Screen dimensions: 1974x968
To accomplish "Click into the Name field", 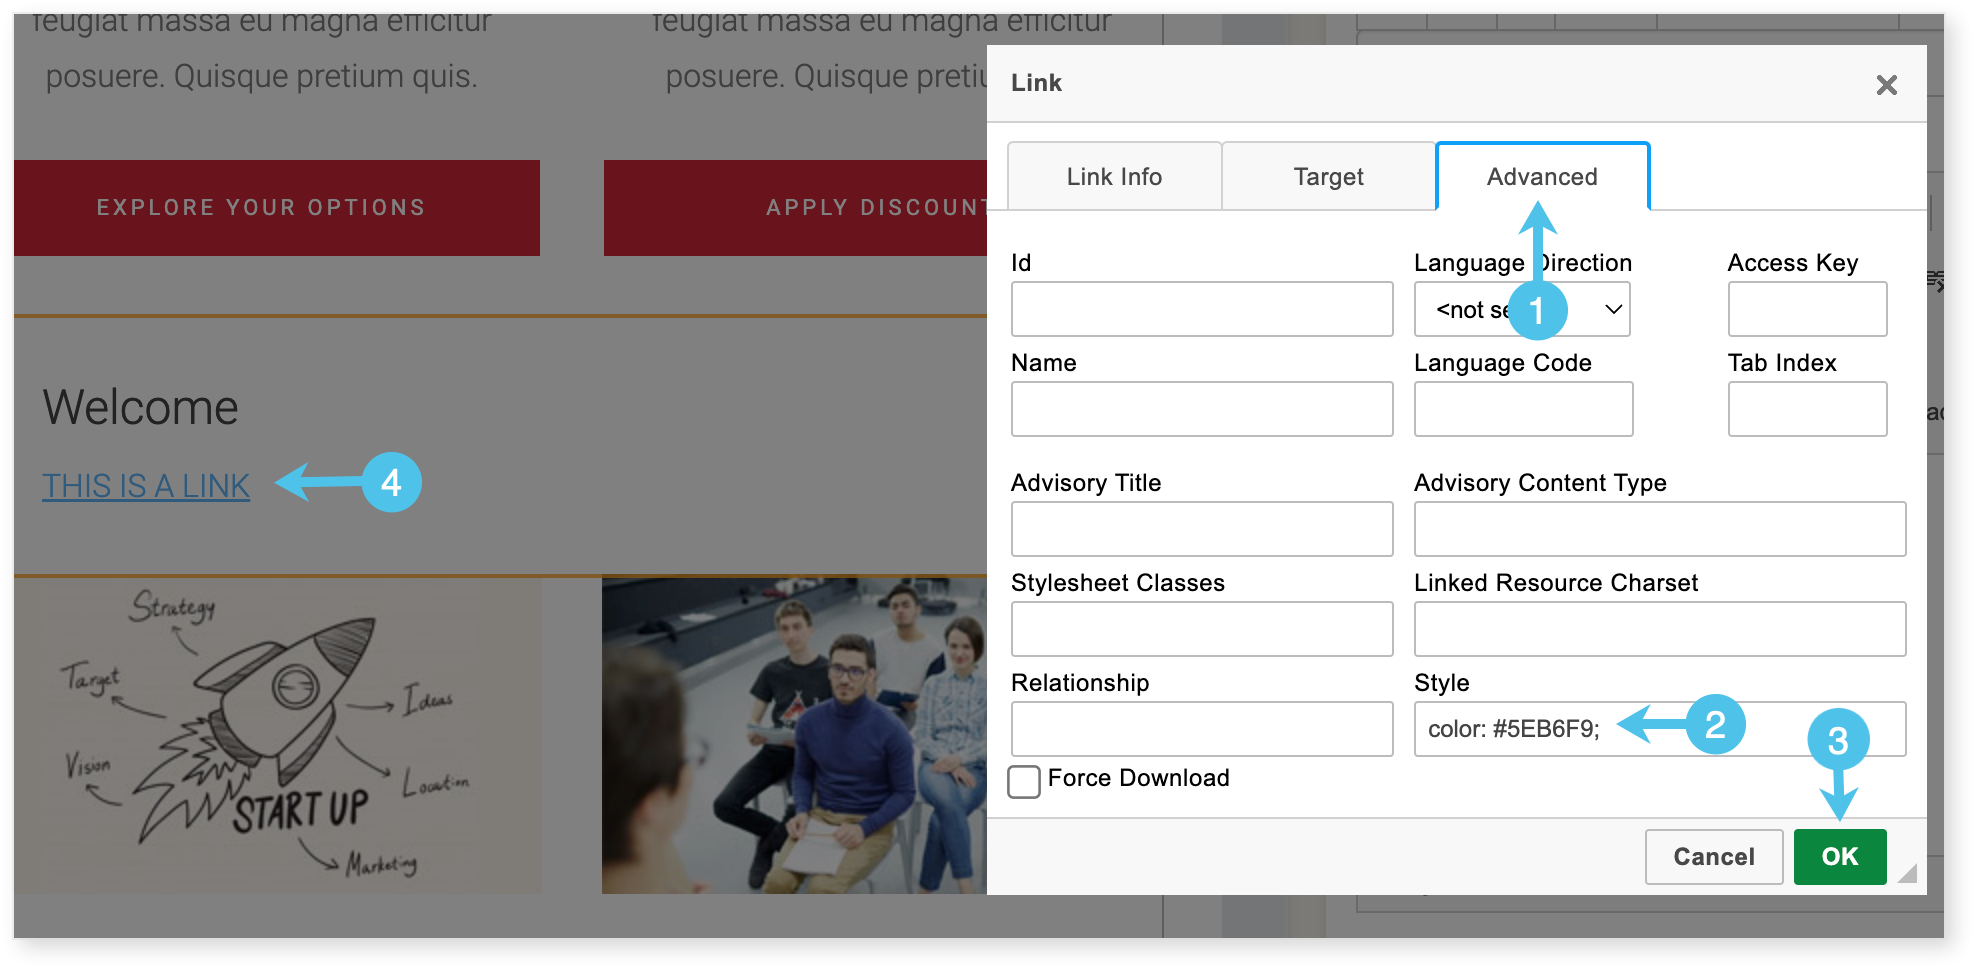I will click(x=1202, y=409).
